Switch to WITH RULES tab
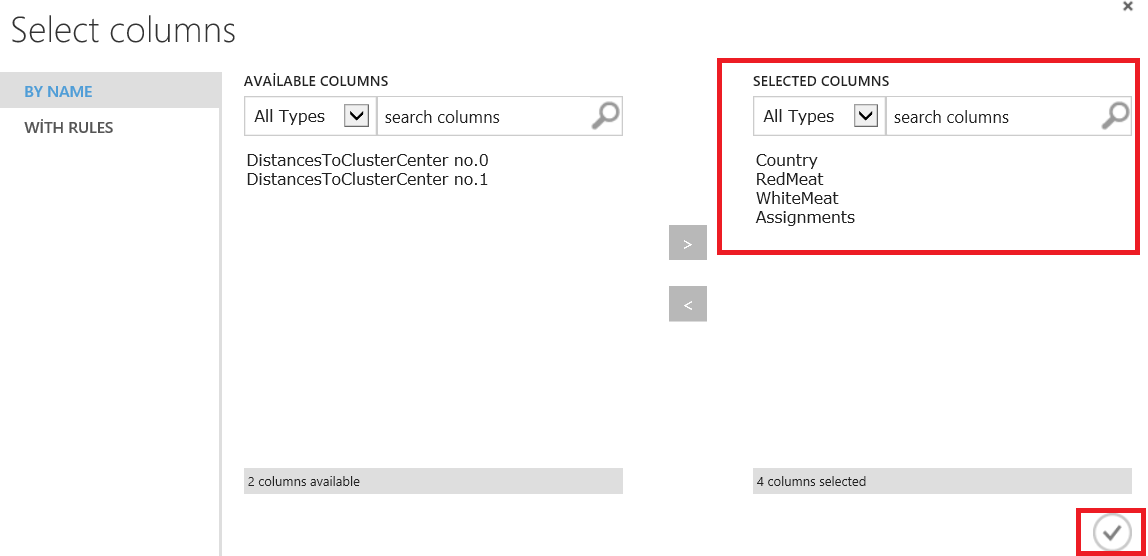The width and height of the screenshot is (1148, 556). click(68, 128)
